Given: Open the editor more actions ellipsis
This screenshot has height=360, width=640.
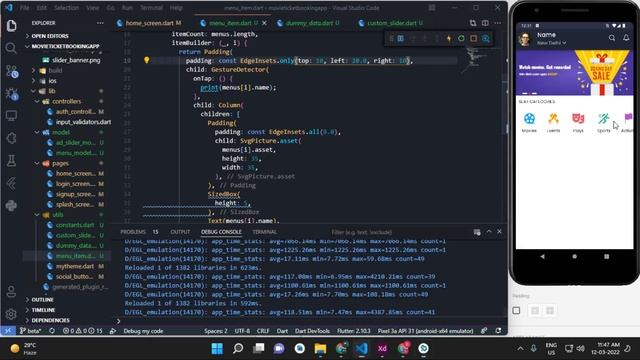Looking at the screenshot, I should click(x=498, y=23).
